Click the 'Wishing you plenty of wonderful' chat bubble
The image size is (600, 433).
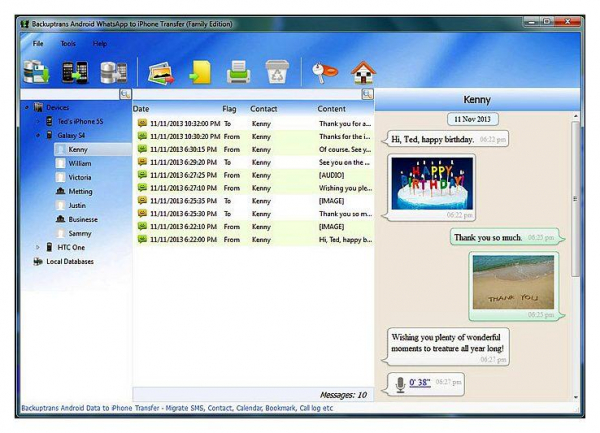pyautogui.click(x=445, y=346)
